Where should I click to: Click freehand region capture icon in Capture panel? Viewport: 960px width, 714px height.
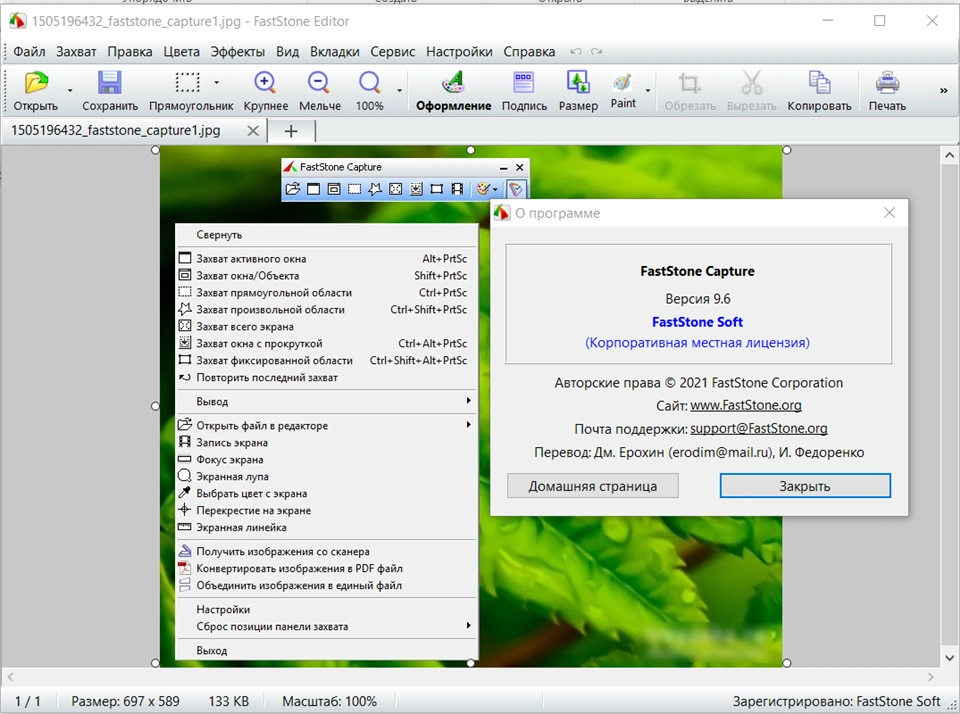[x=375, y=189]
